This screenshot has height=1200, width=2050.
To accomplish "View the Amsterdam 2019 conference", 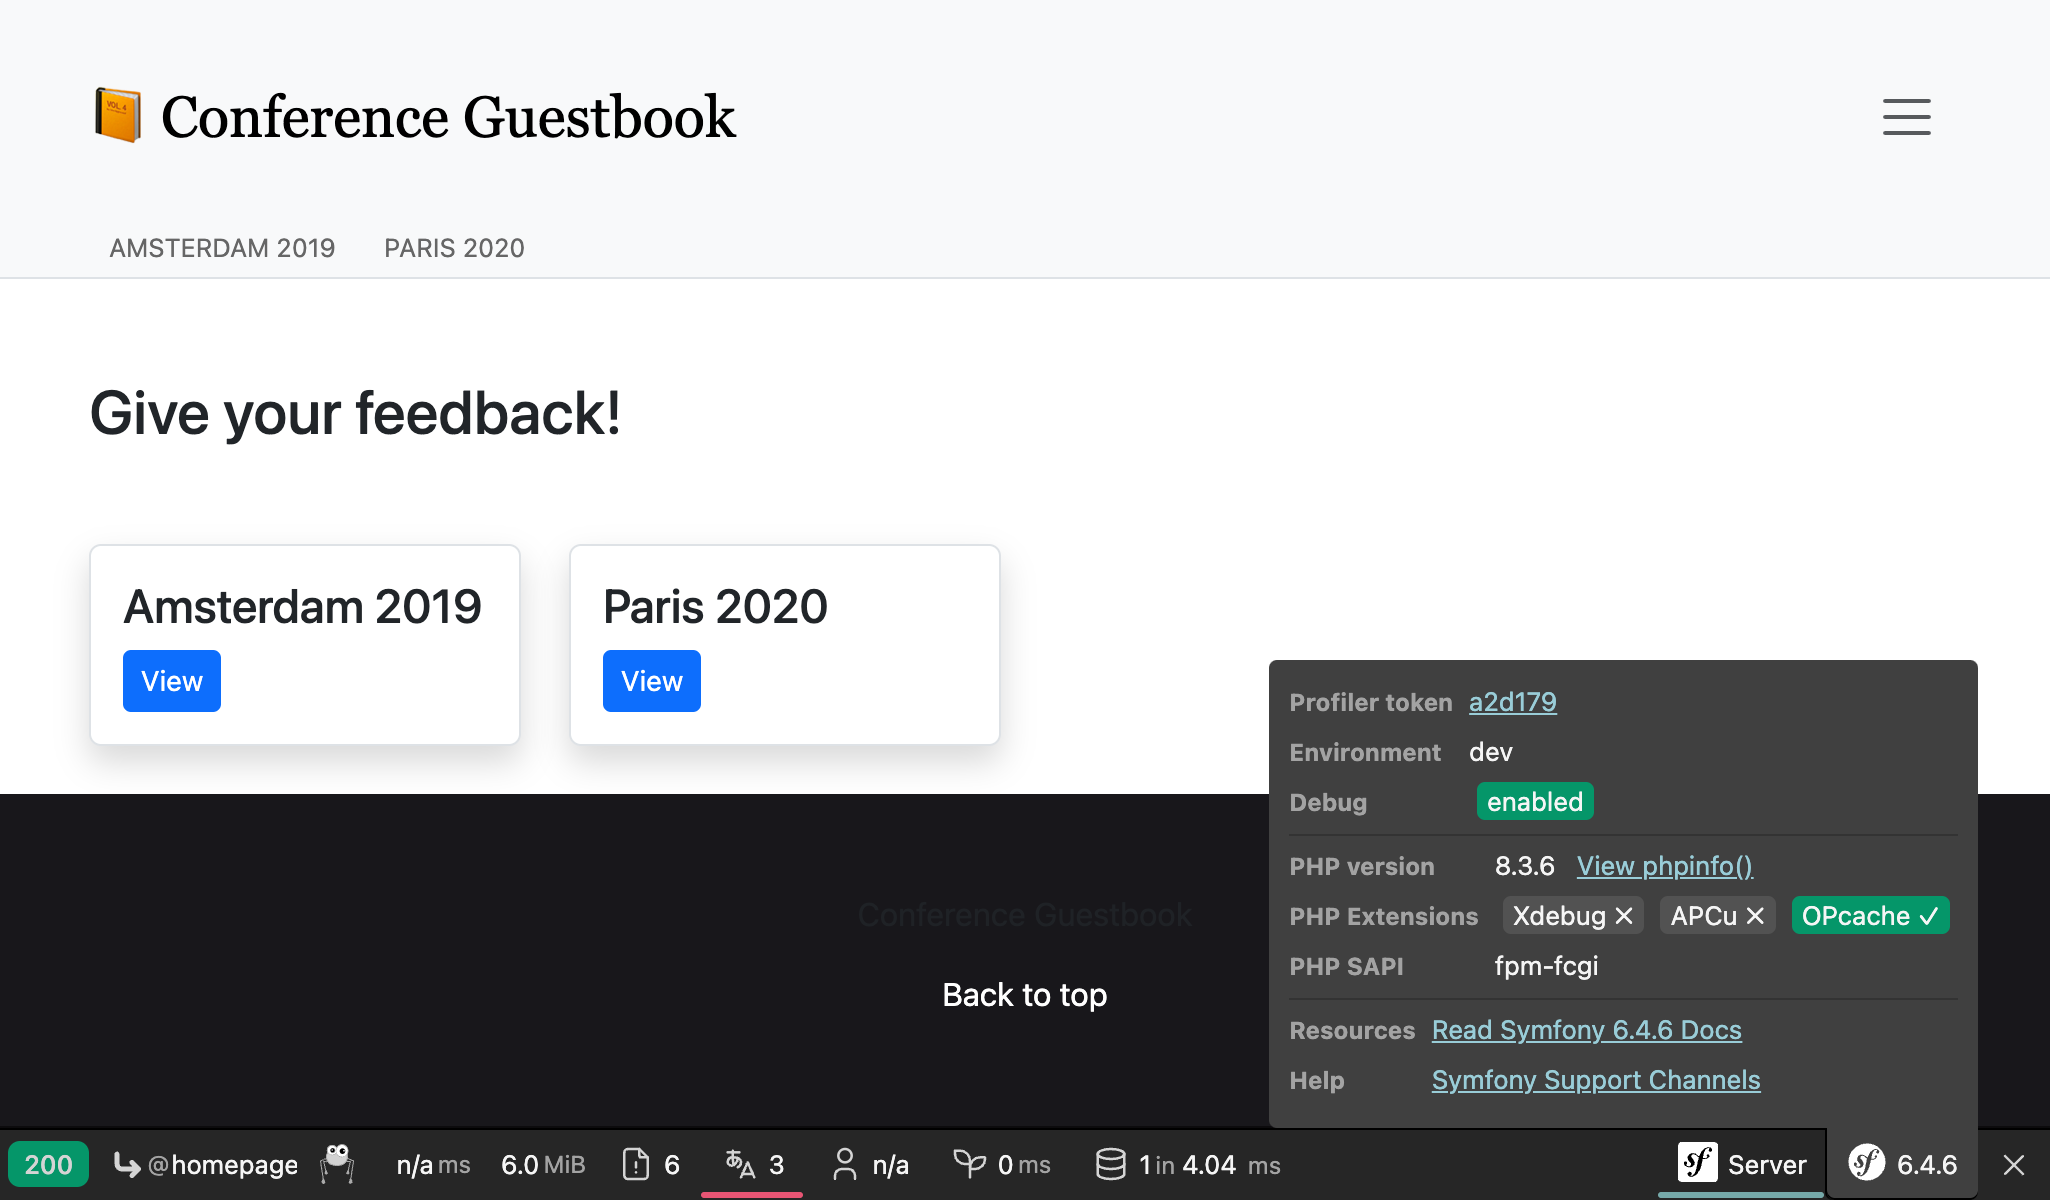I will click(x=172, y=681).
